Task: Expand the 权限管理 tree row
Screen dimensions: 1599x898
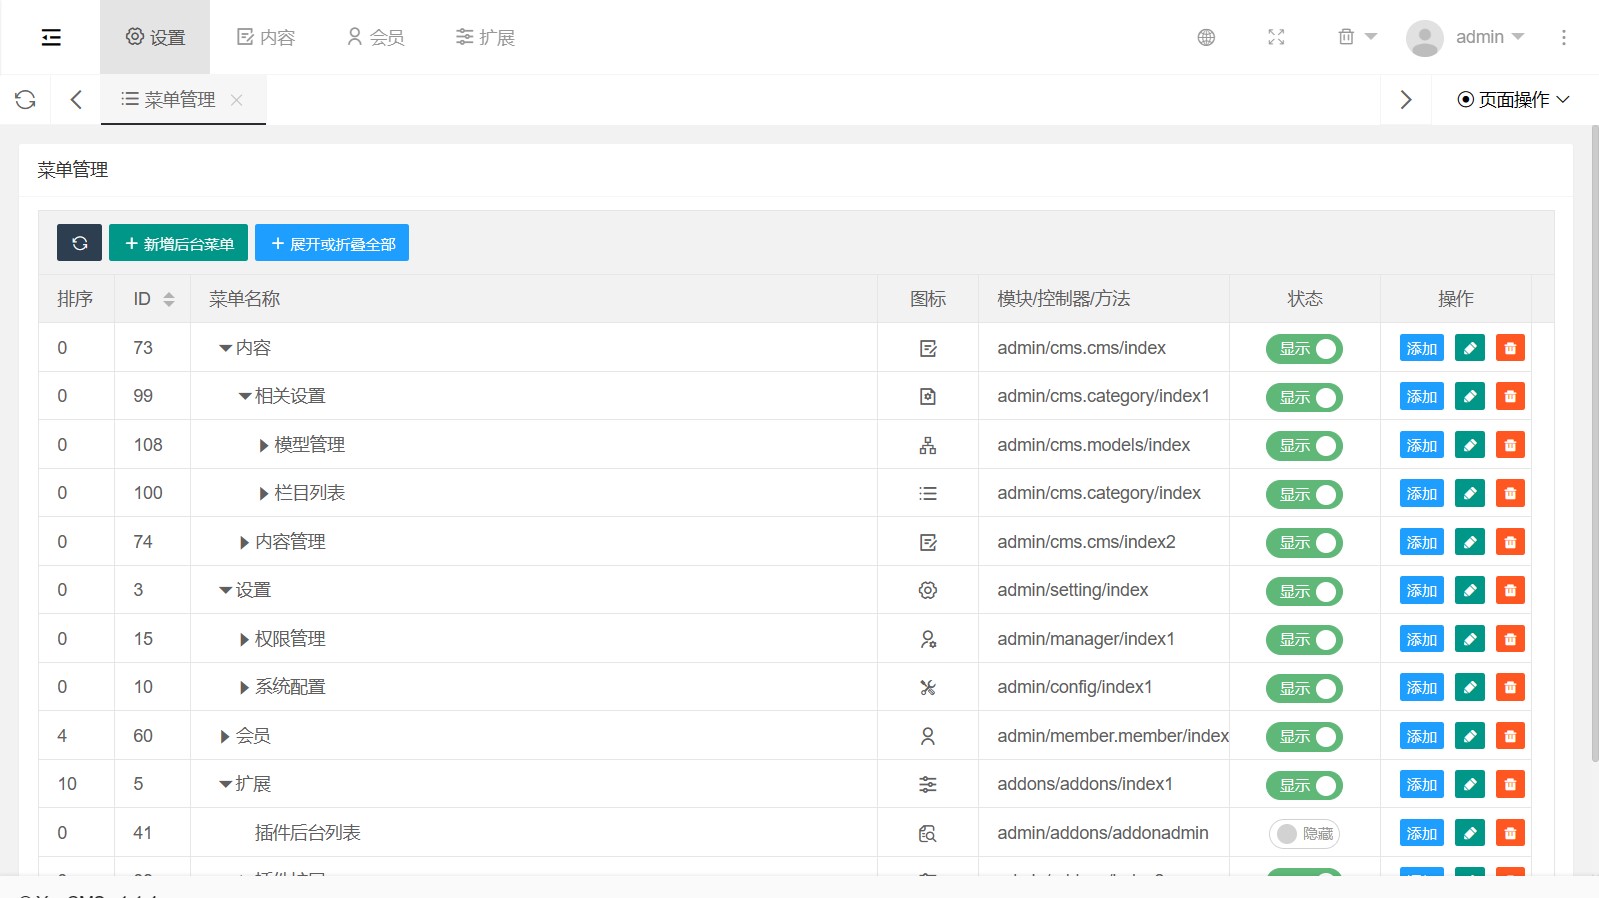Action: coord(245,639)
